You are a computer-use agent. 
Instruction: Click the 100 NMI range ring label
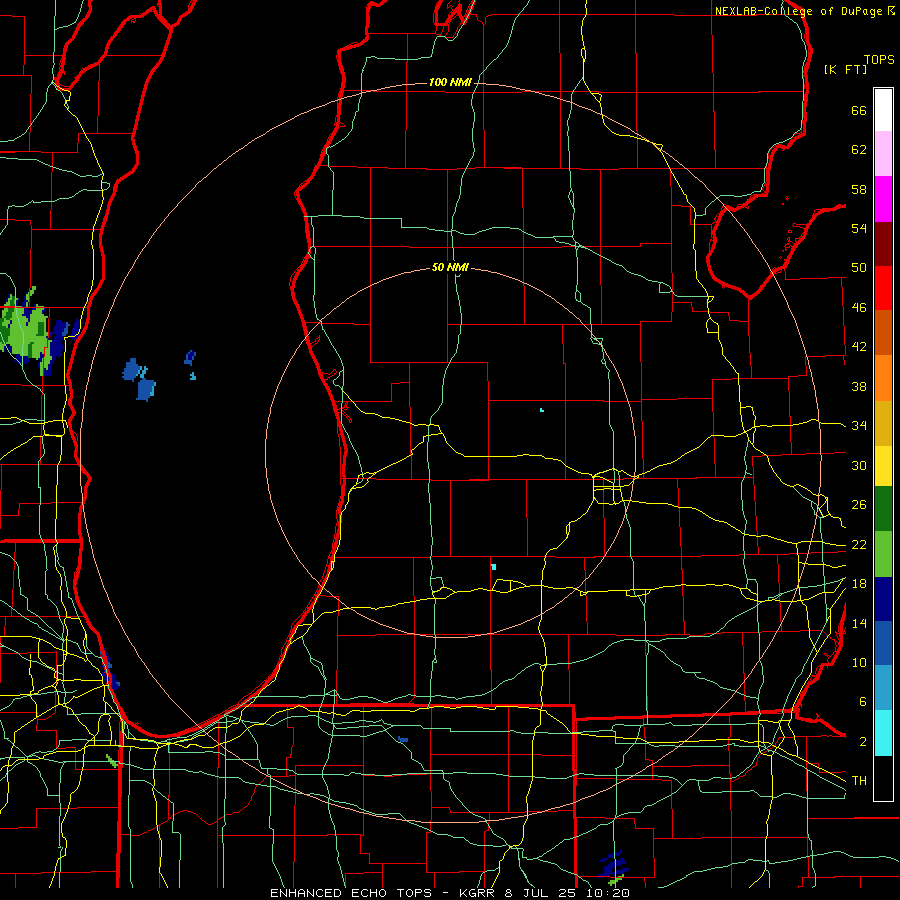(450, 82)
